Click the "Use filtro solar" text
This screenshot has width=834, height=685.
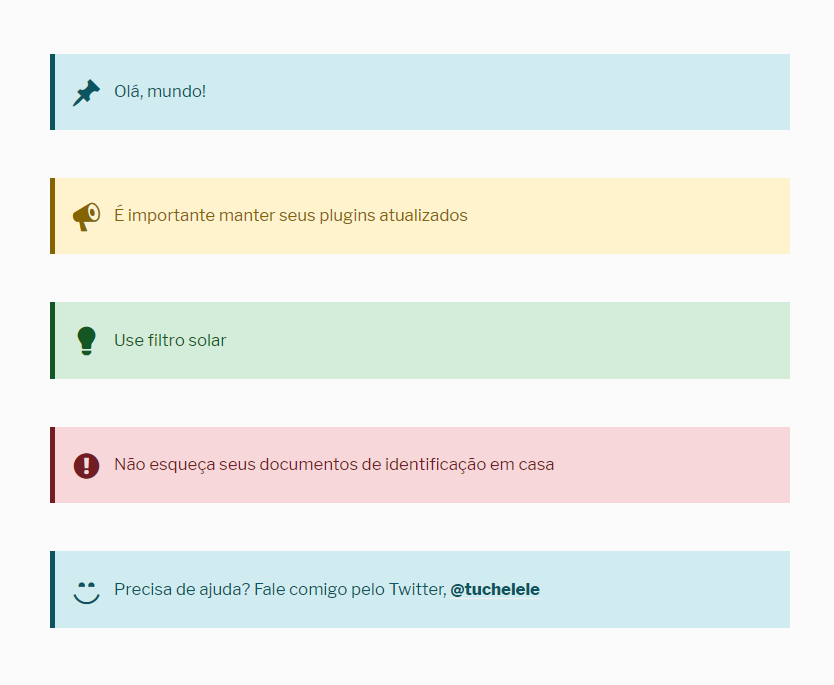170,340
